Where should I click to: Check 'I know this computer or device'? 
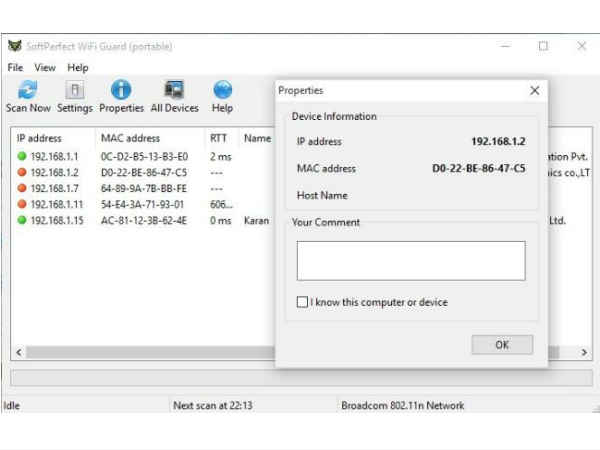(302, 302)
